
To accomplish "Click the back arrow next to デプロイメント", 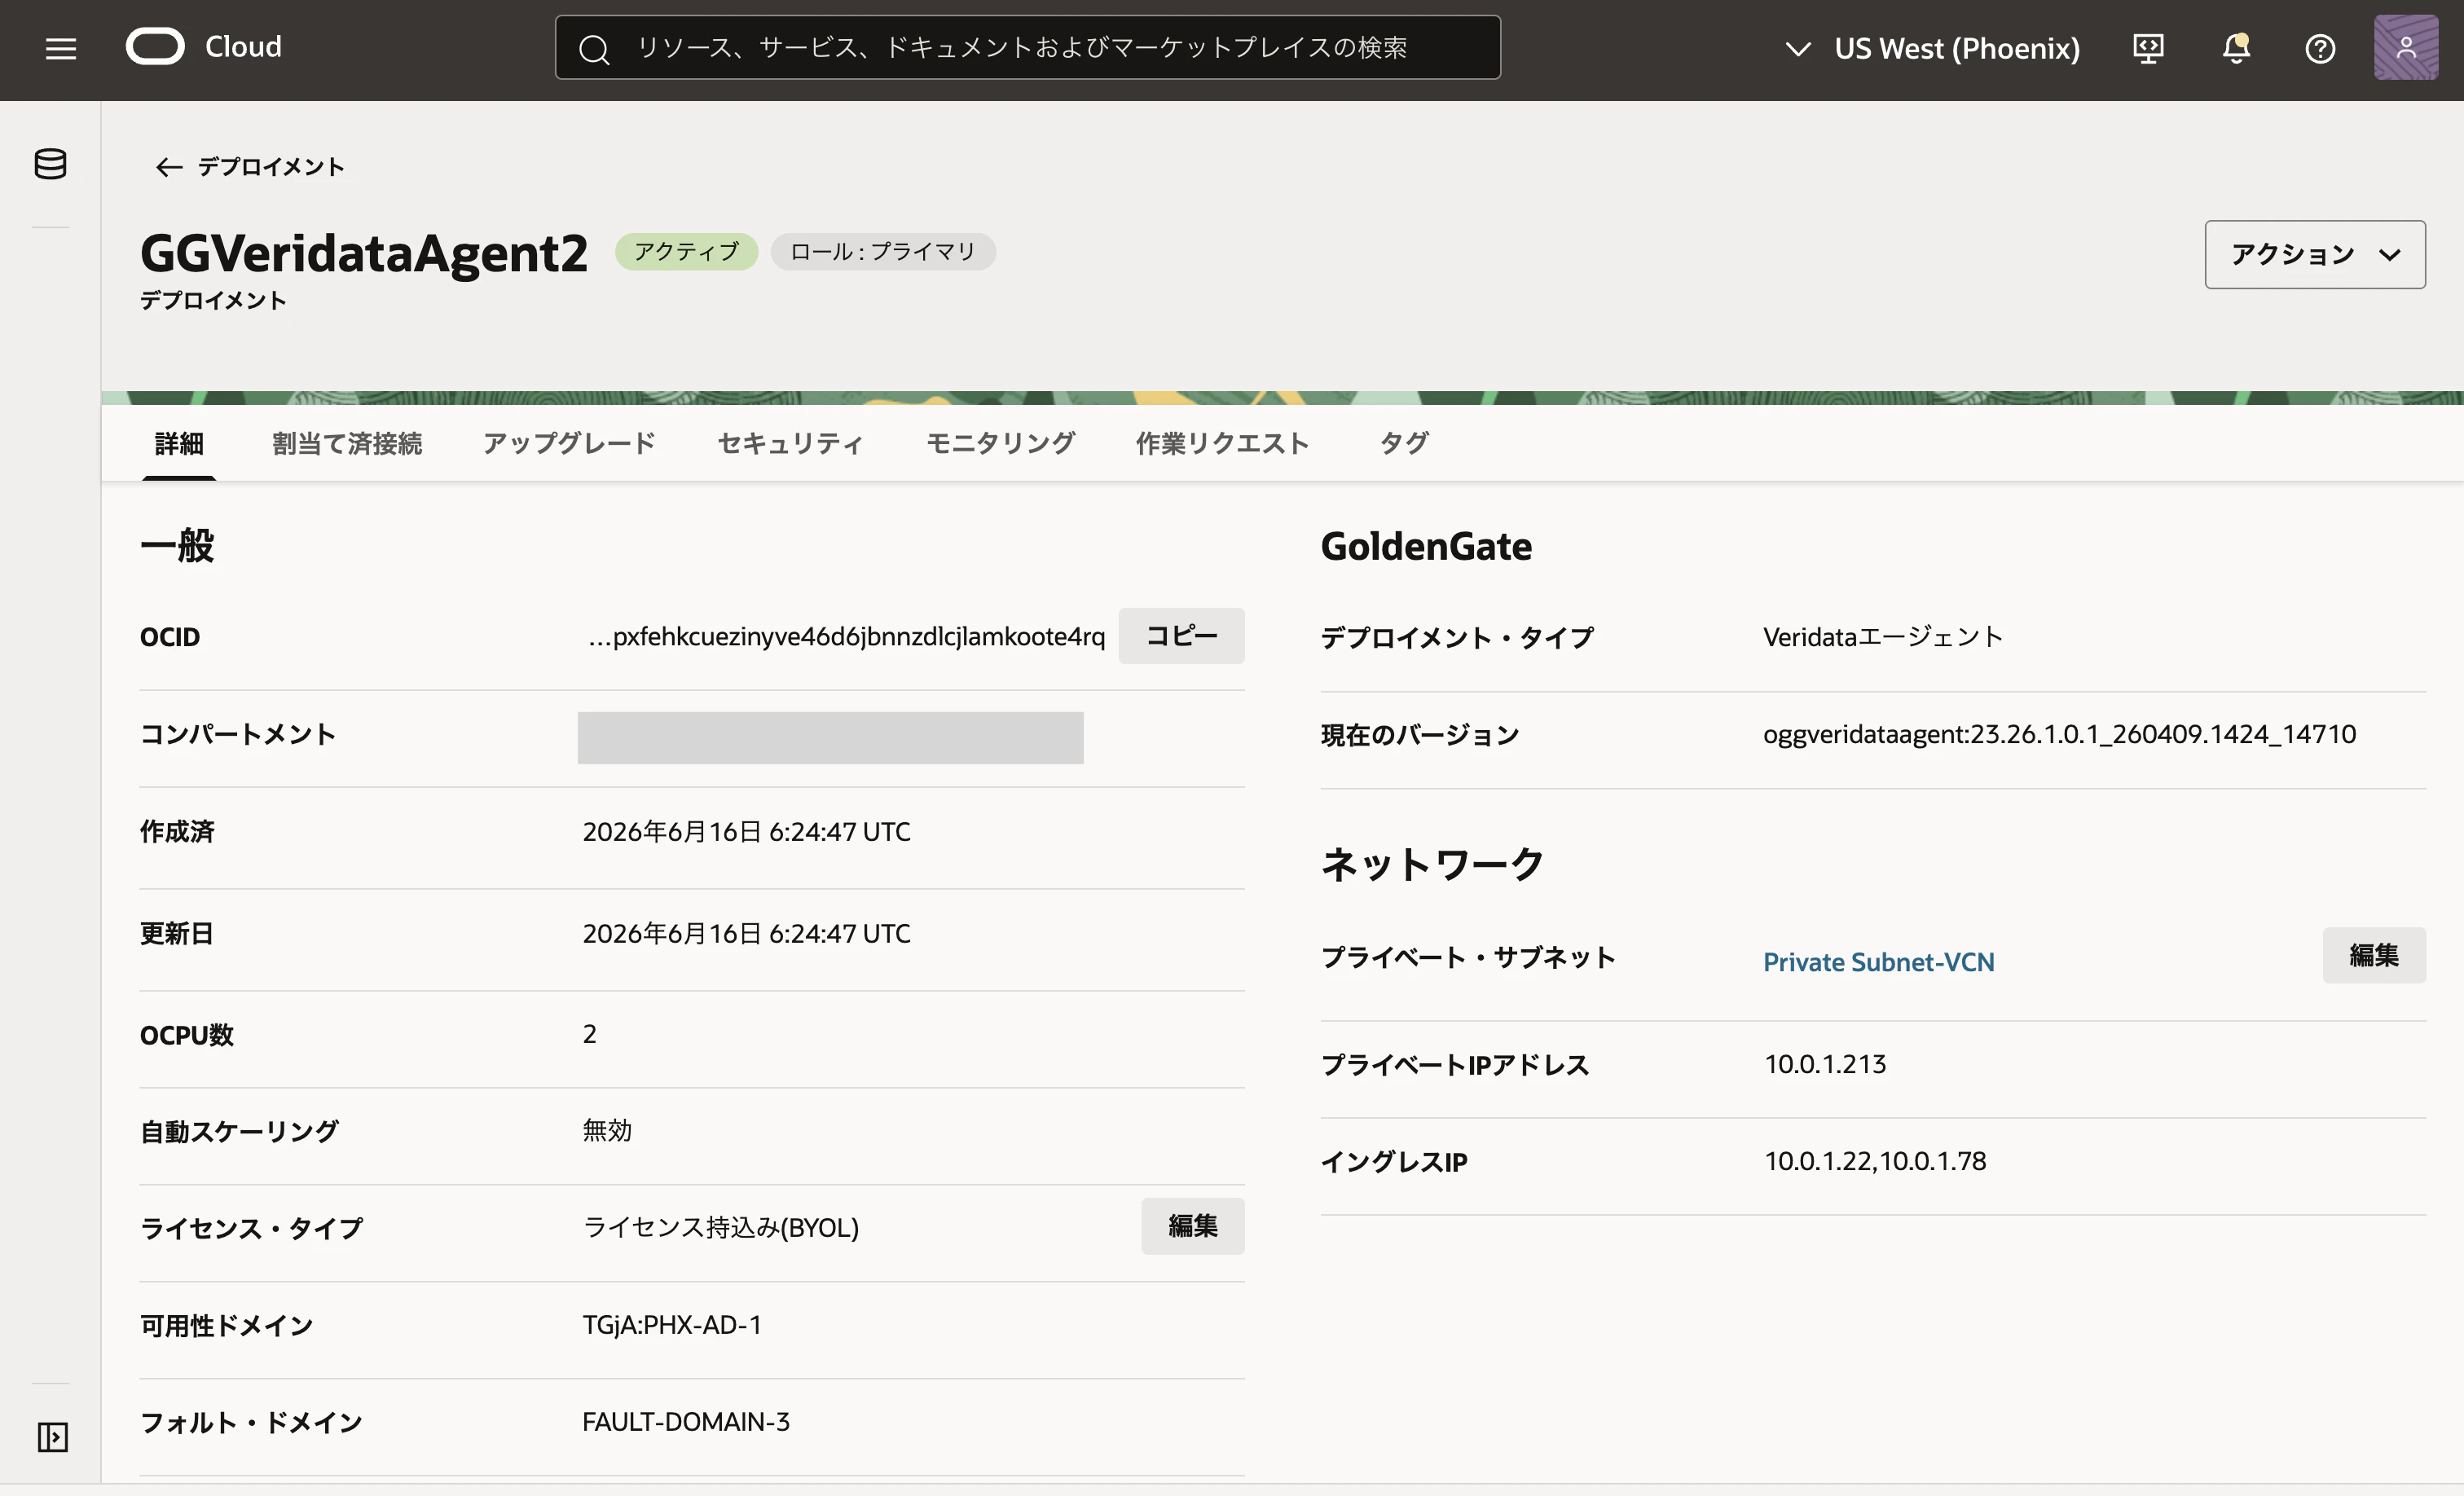I will click(169, 167).
